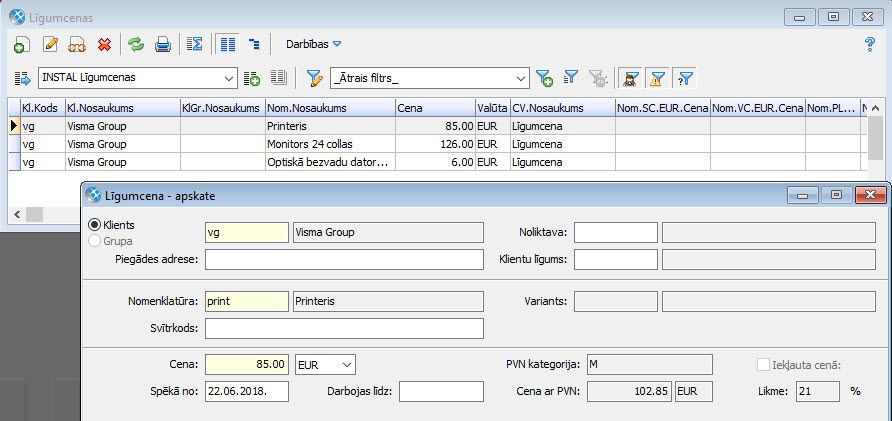892x421 pixels.
Task: Click the view record glasses icon
Action: (77, 44)
